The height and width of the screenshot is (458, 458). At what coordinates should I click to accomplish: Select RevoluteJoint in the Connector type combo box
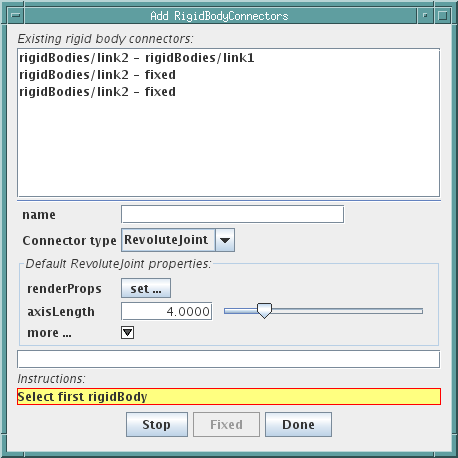(168, 240)
